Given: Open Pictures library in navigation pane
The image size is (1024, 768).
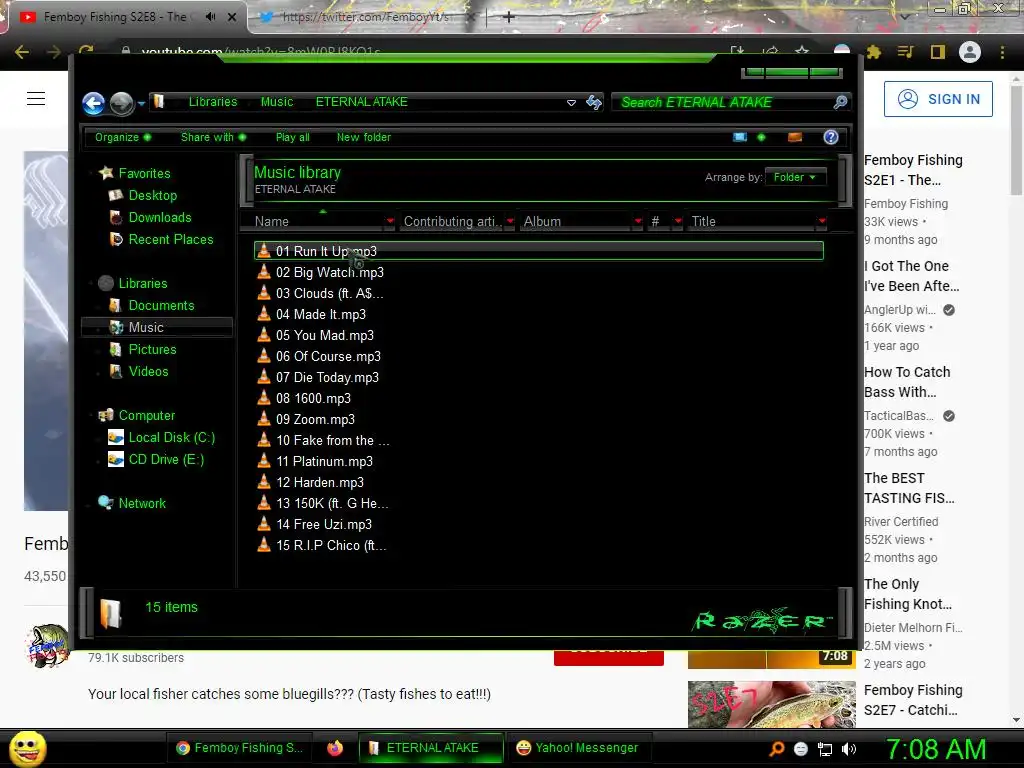Looking at the screenshot, I should point(152,349).
